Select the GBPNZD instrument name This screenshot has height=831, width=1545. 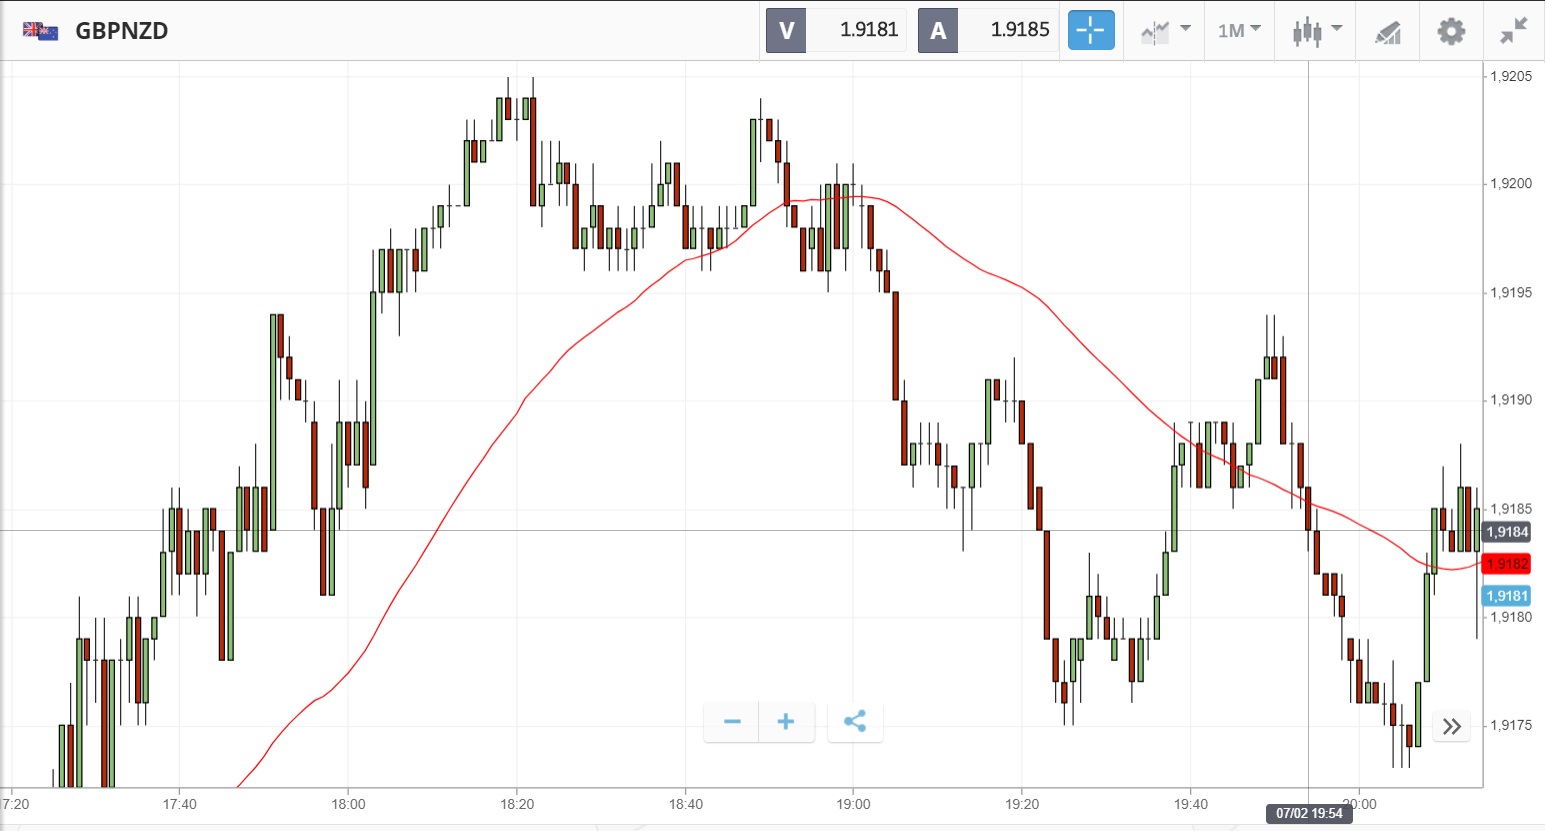(122, 31)
